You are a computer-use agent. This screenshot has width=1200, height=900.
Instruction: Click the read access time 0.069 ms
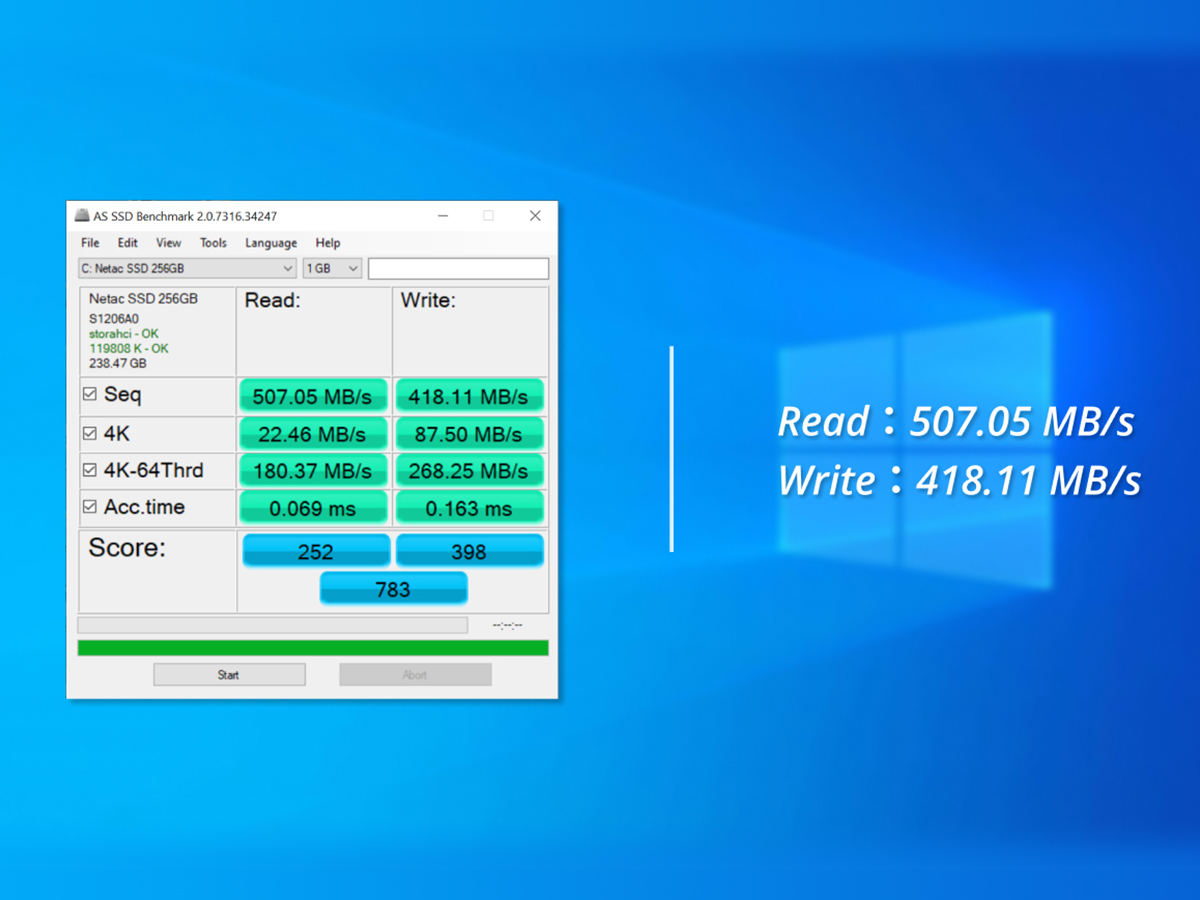click(312, 508)
